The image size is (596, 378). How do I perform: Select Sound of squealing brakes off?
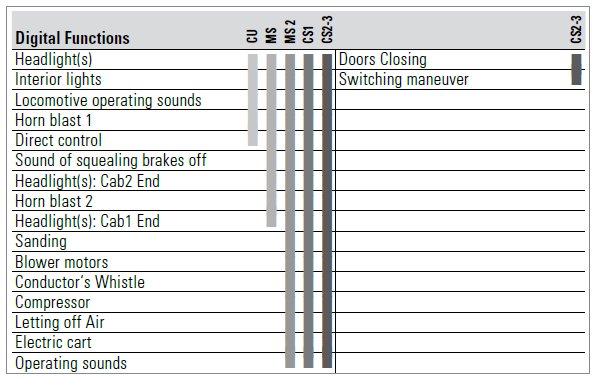click(111, 160)
